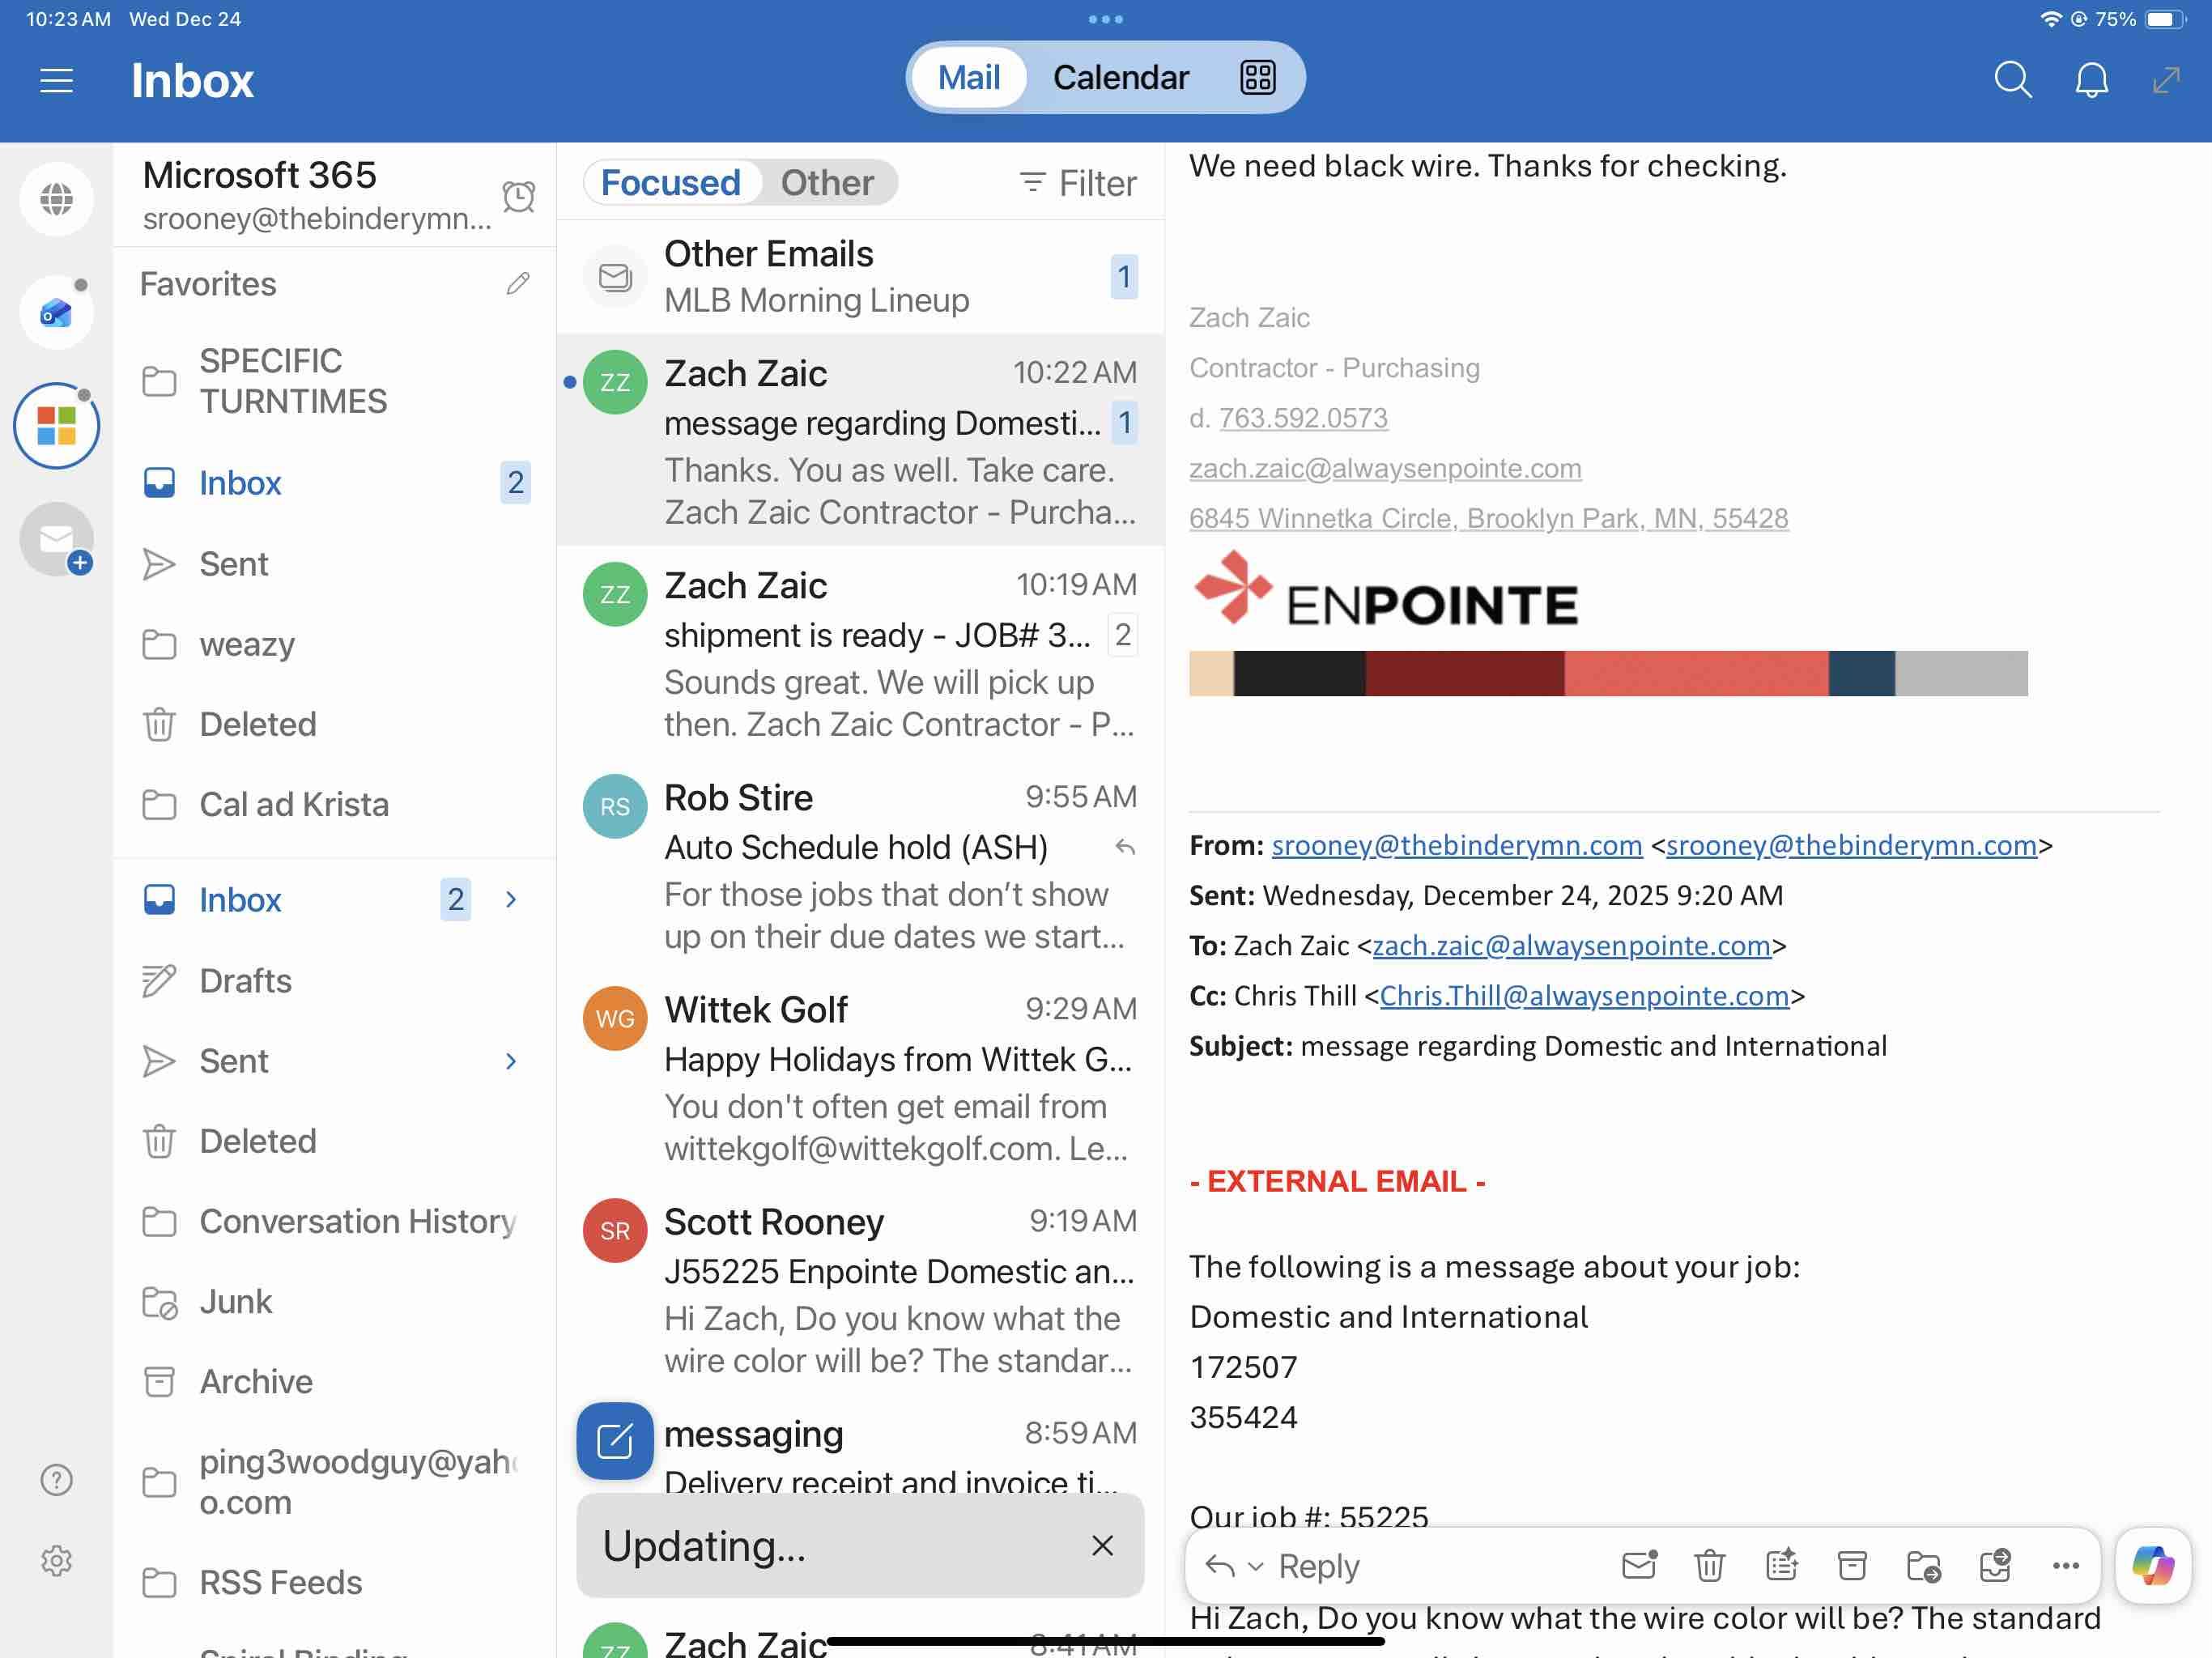This screenshot has width=2212, height=1658.
Task: Delete message using trash toolbar icon
Action: [1709, 1565]
